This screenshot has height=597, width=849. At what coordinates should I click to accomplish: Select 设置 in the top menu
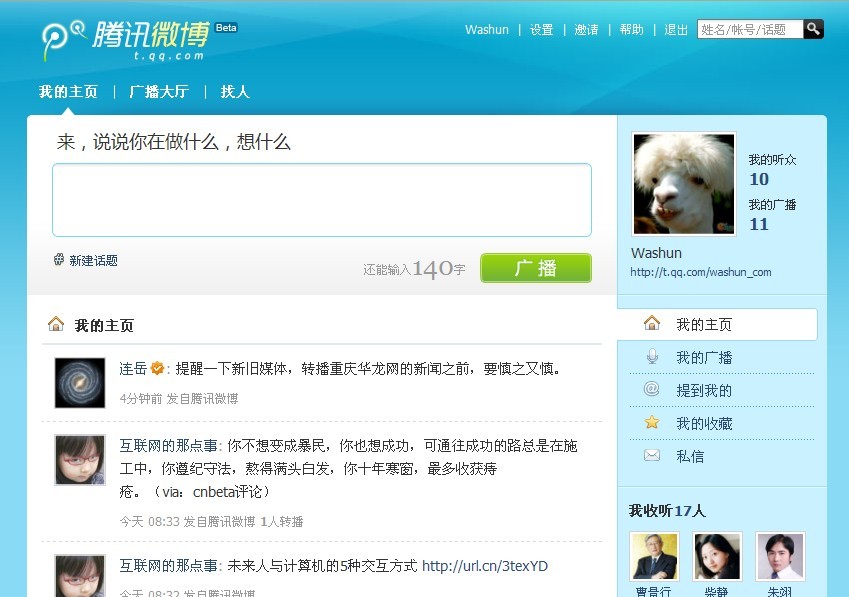point(541,30)
